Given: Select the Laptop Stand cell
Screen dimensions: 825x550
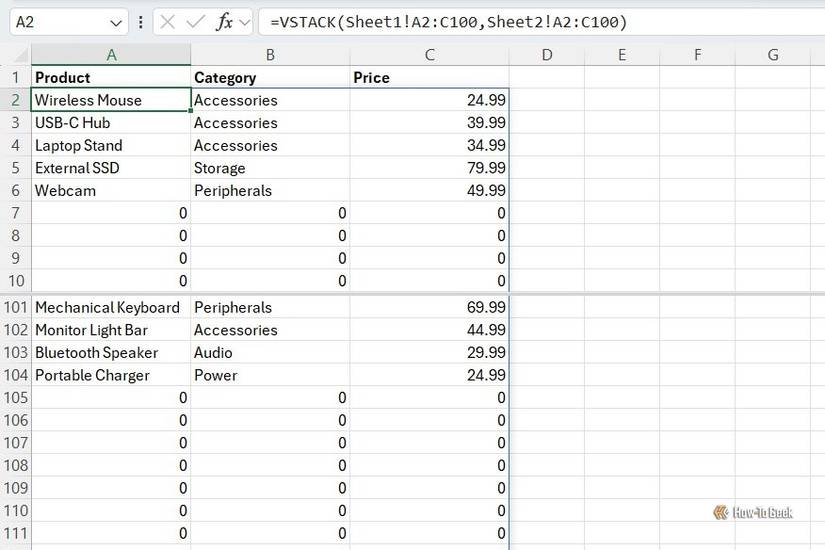Looking at the screenshot, I should point(111,145).
